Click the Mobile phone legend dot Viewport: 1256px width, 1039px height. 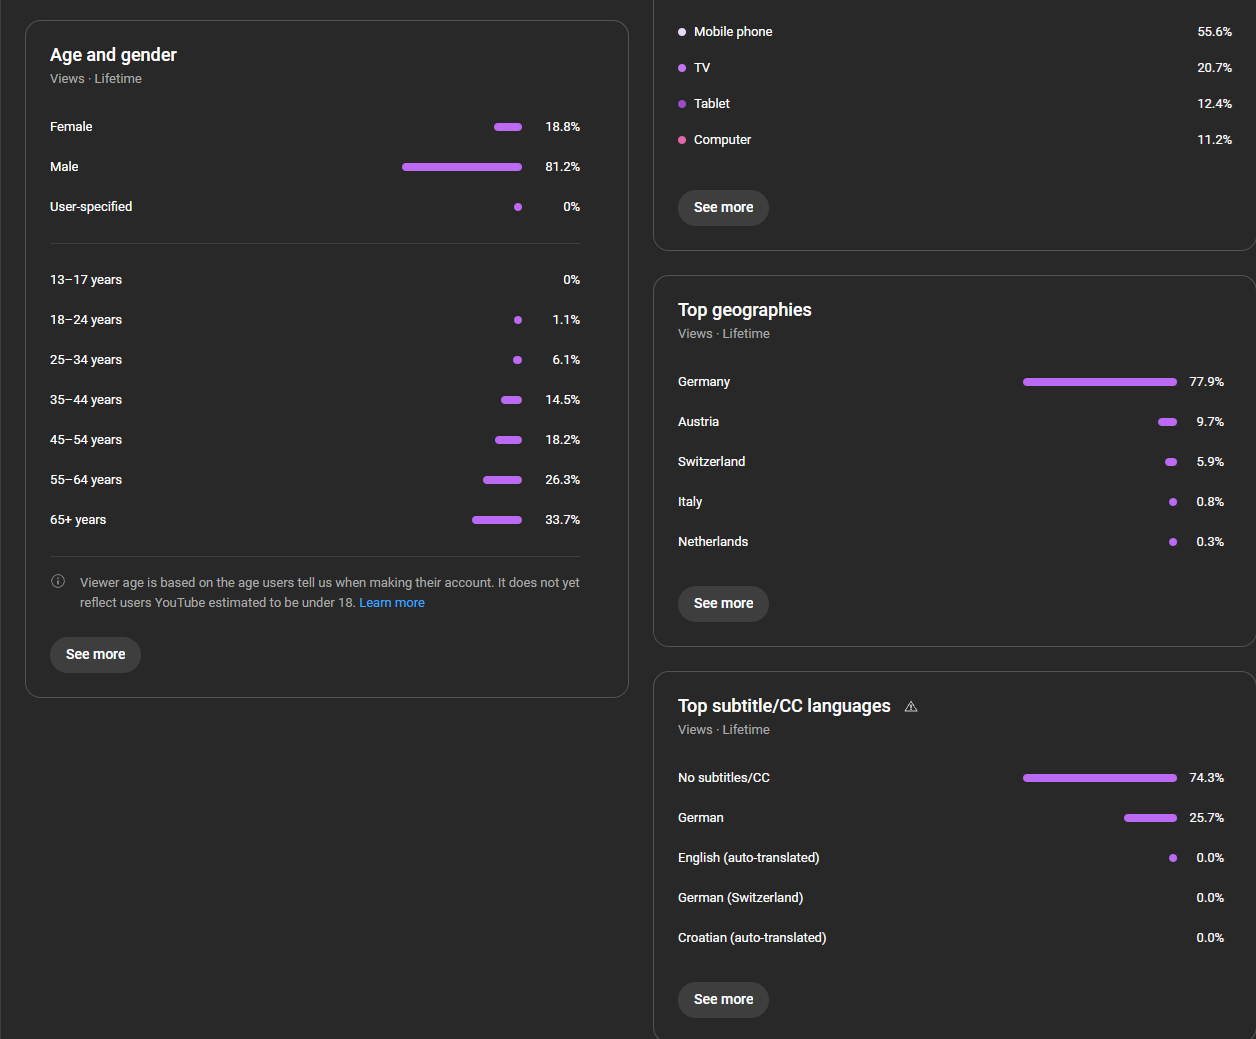(682, 32)
